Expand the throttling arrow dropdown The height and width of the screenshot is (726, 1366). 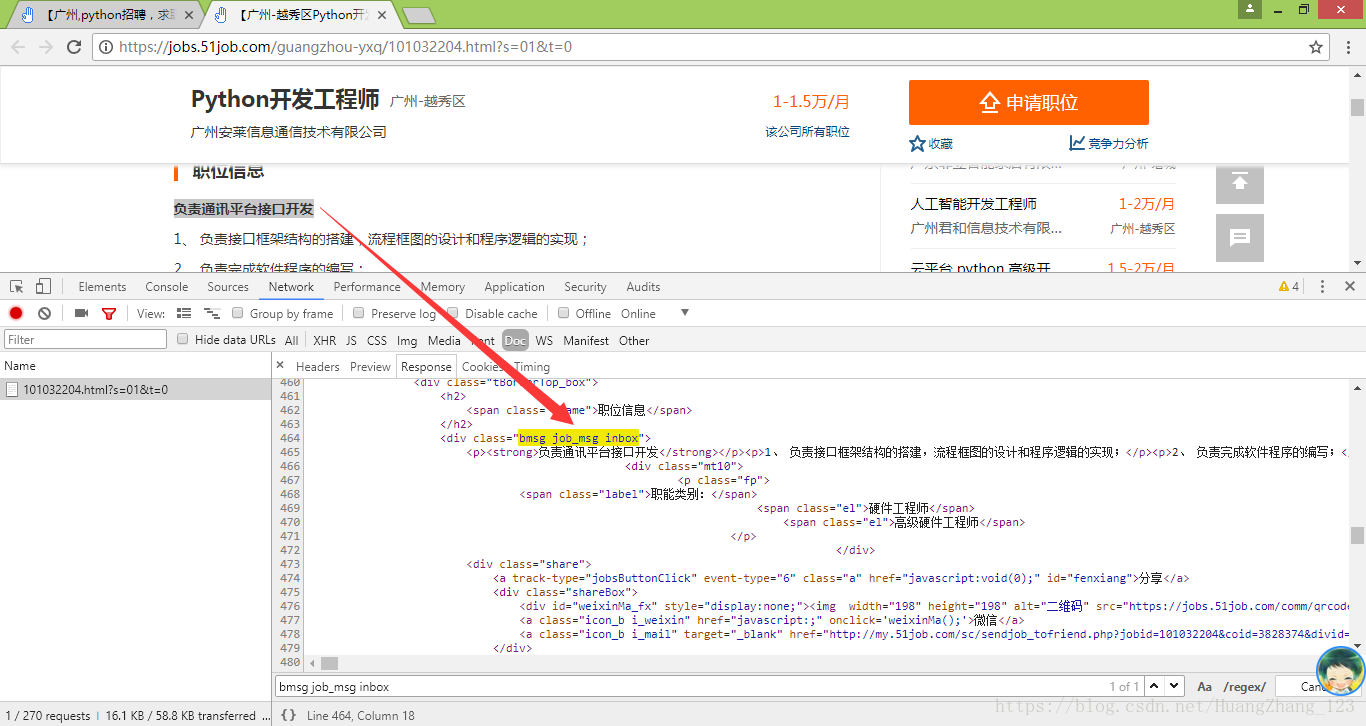coord(685,313)
